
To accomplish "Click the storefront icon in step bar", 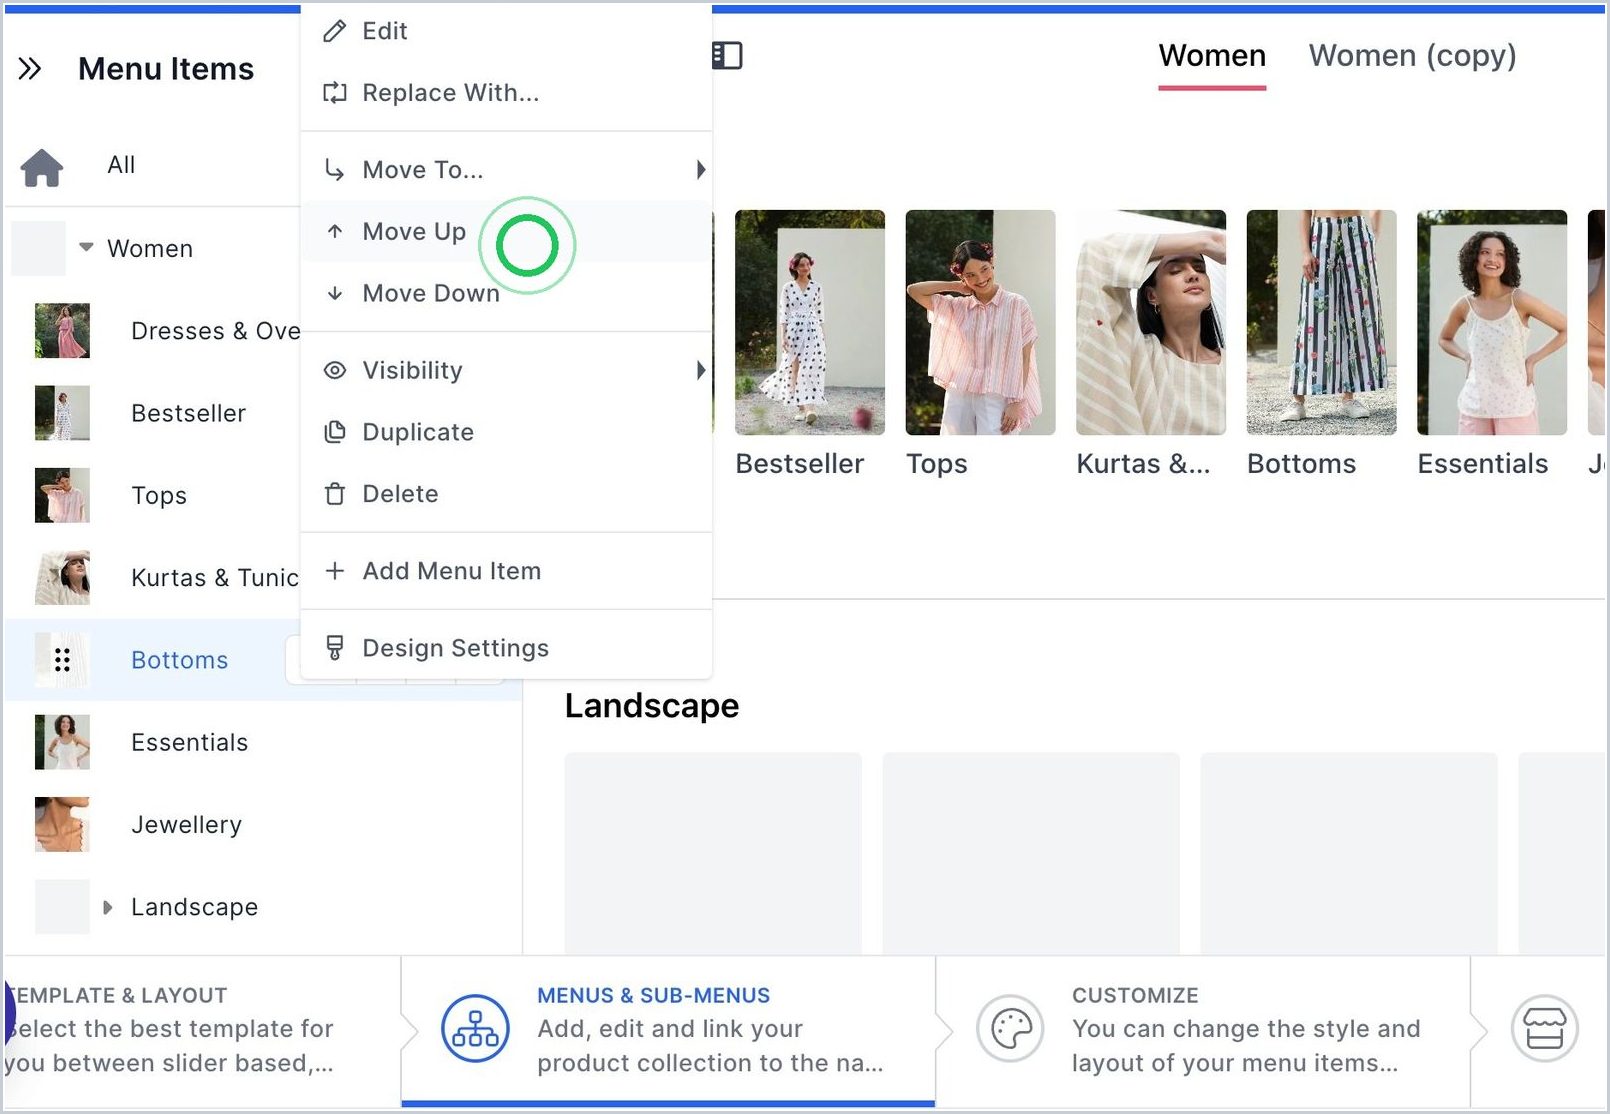I will coord(1544,1028).
